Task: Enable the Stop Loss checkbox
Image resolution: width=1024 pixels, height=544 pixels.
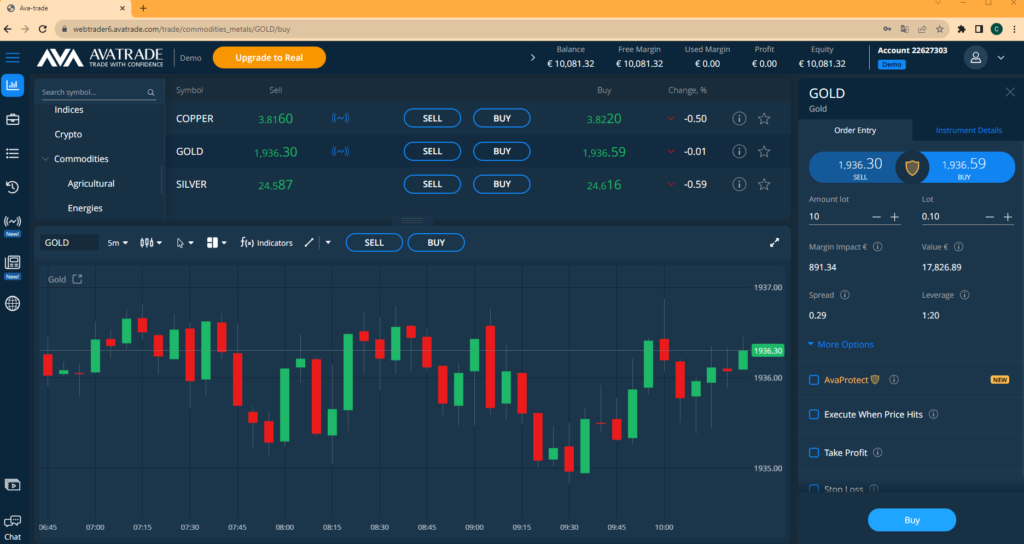Action: [814, 488]
